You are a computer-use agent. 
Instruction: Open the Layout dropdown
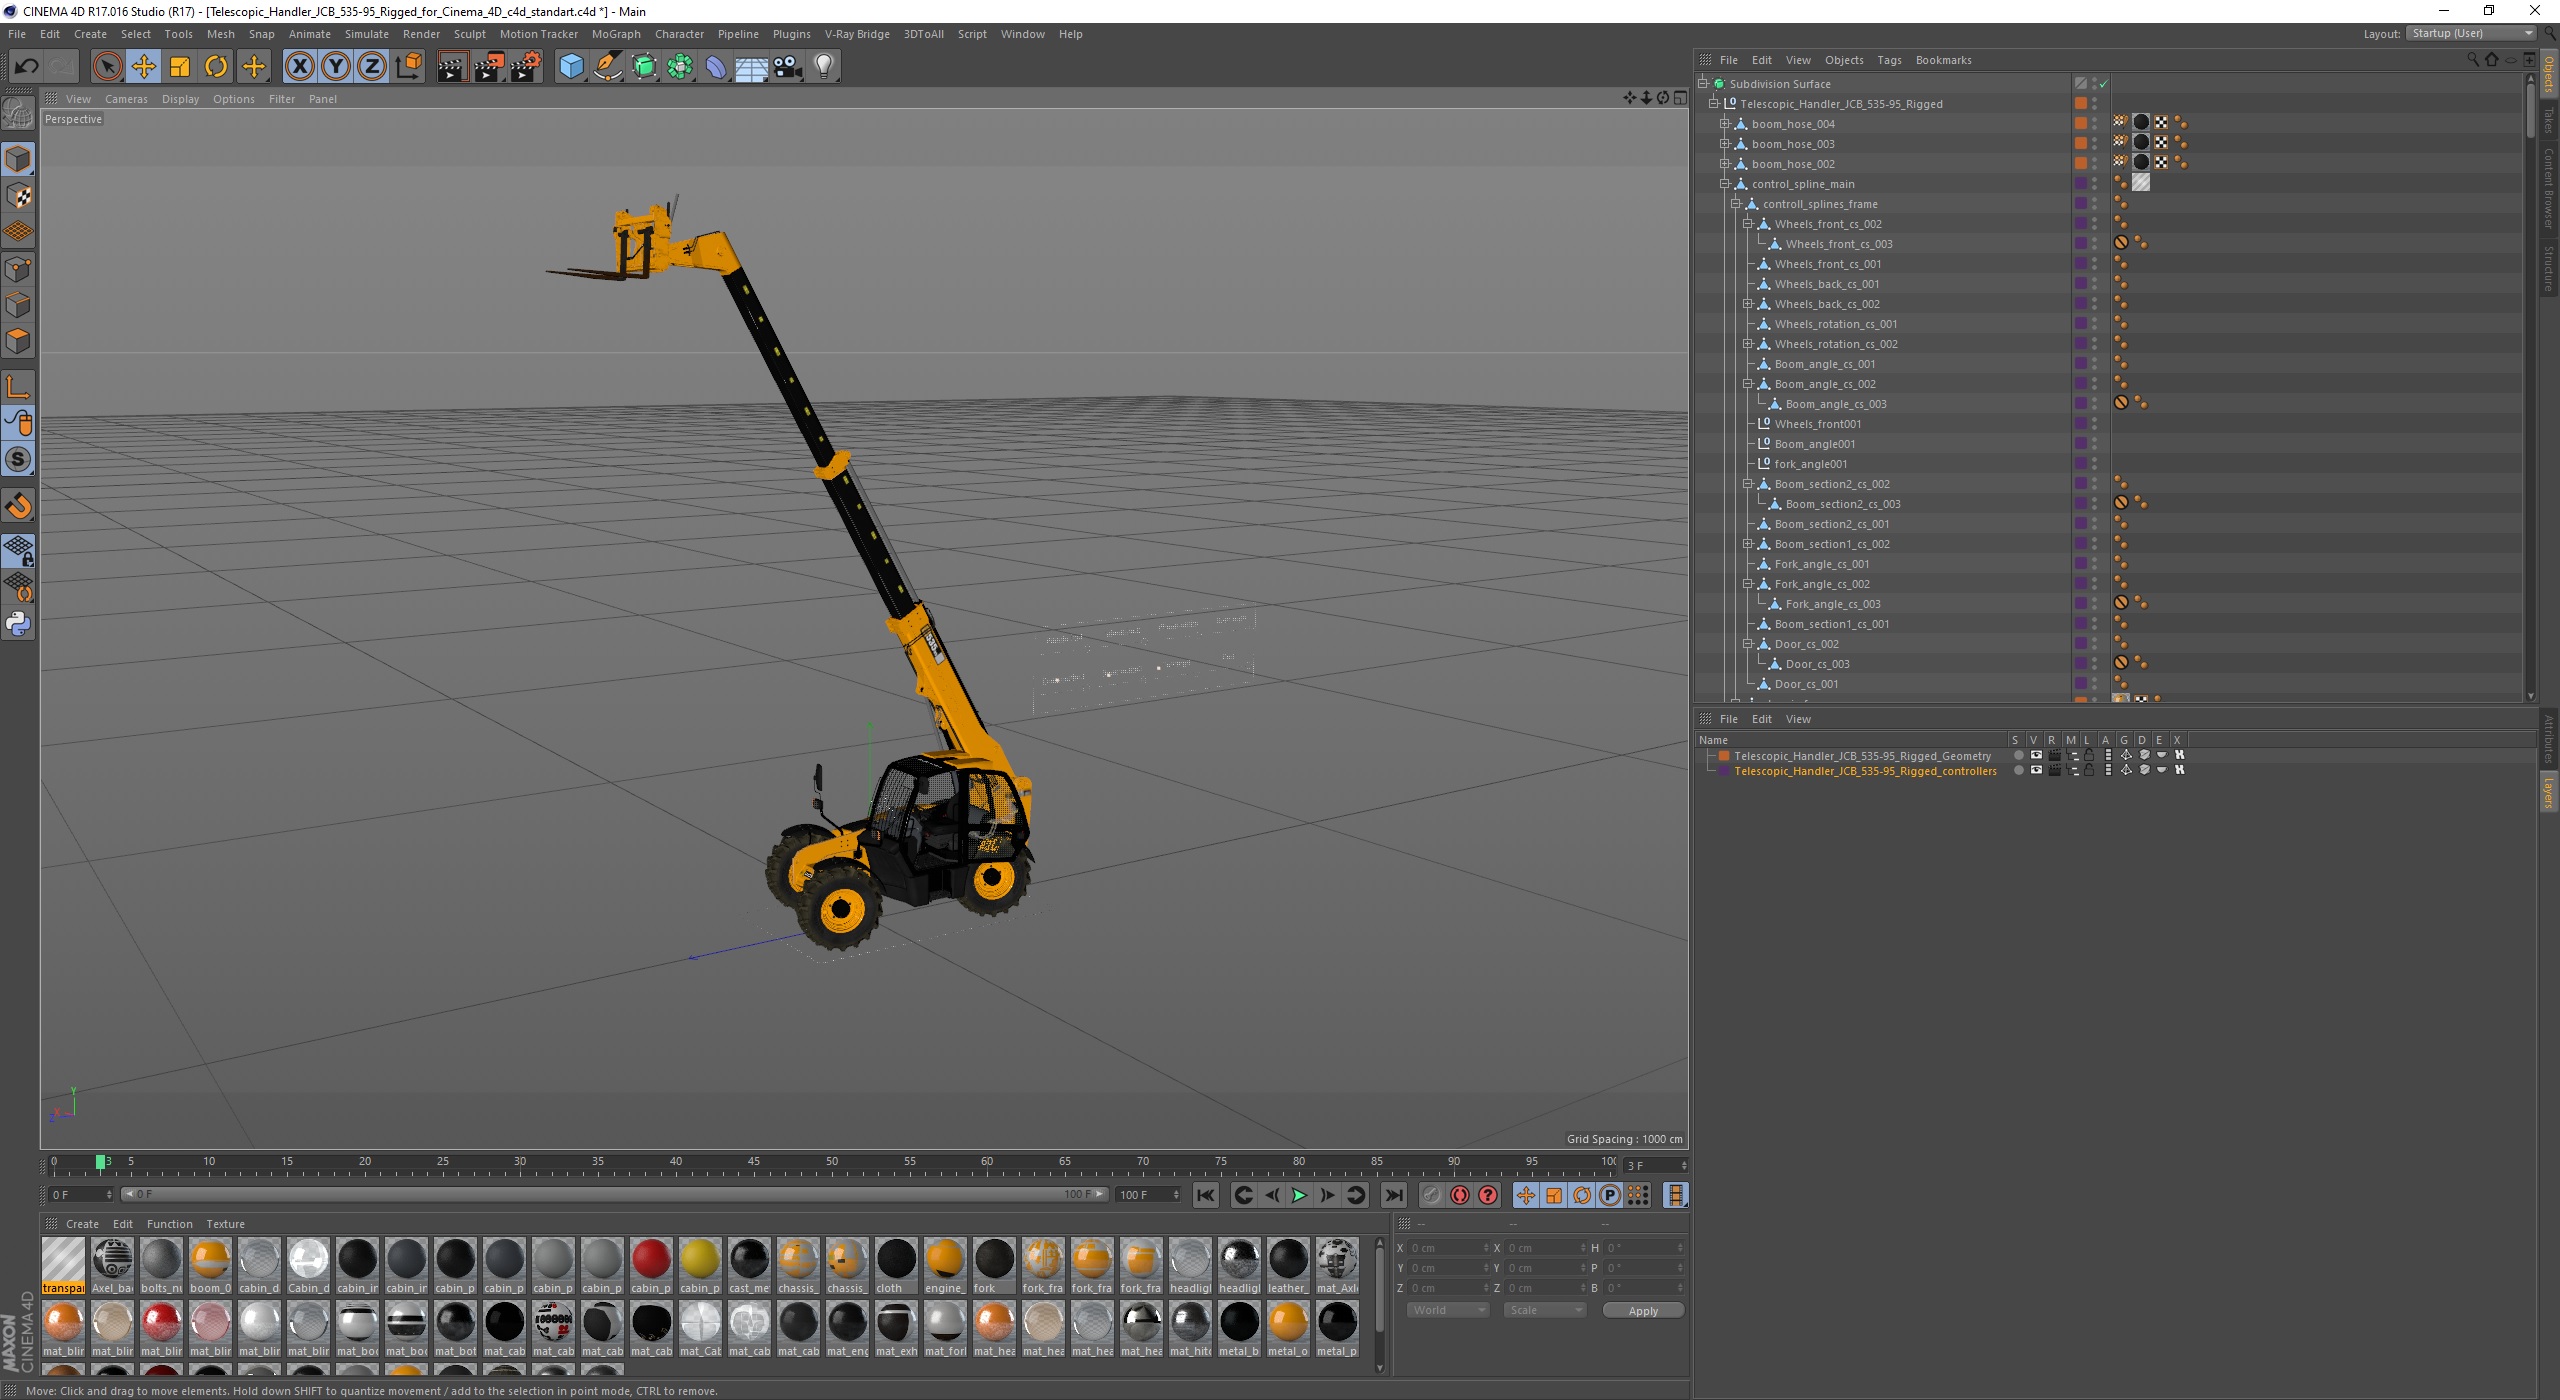[2471, 34]
